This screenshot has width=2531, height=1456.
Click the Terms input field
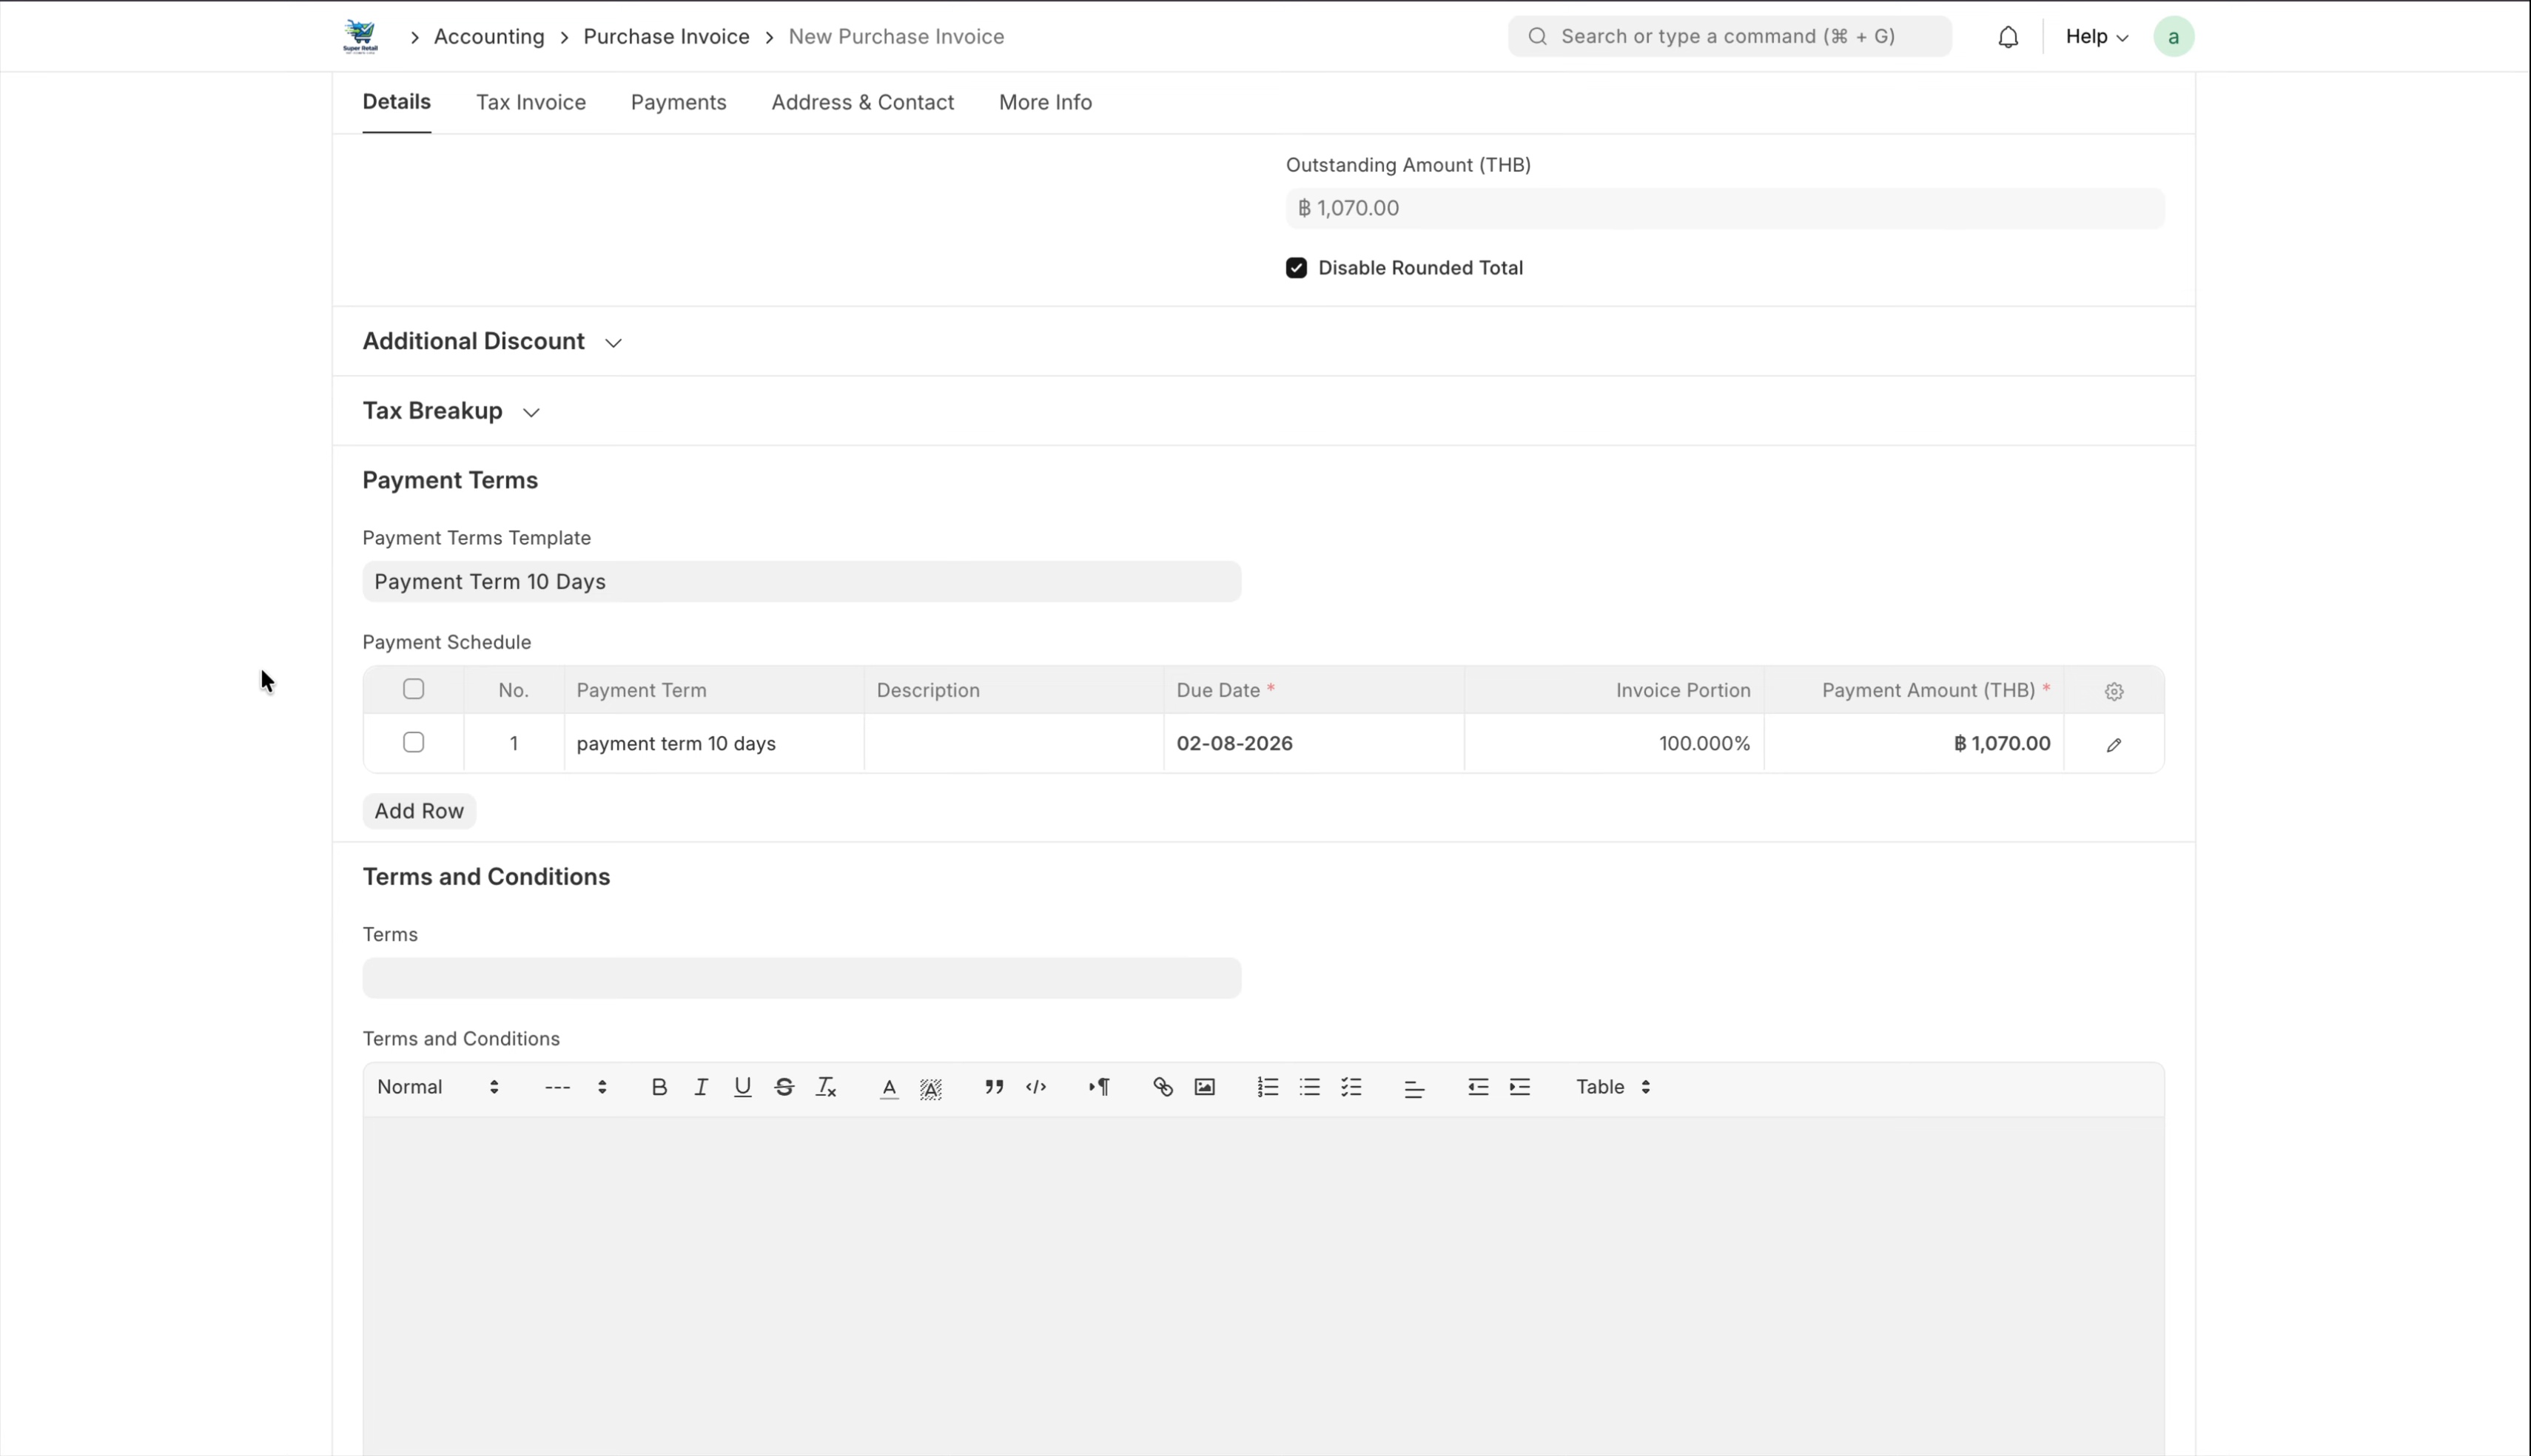pos(801,978)
